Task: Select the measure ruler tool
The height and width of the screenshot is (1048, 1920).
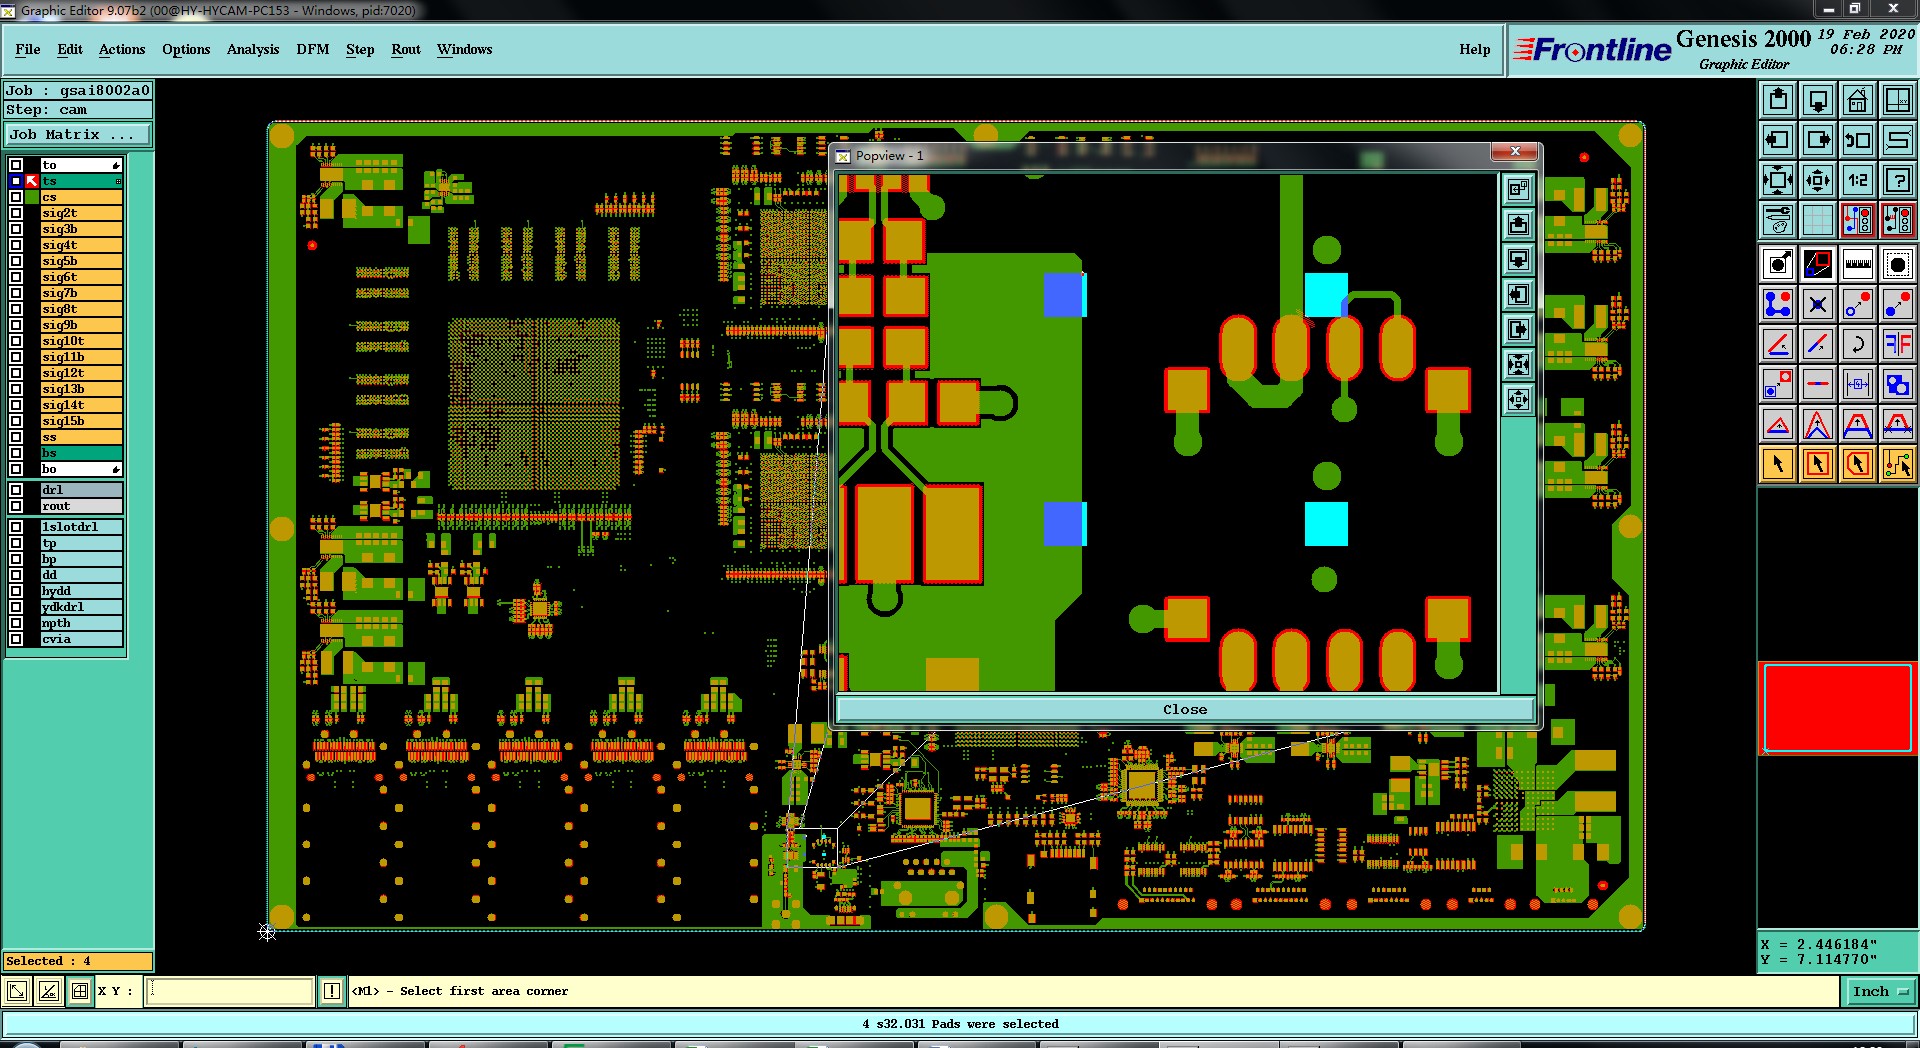Action: (x=1857, y=264)
